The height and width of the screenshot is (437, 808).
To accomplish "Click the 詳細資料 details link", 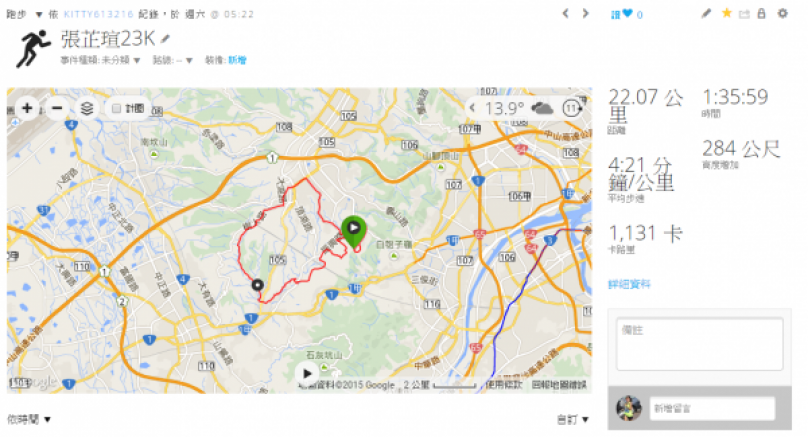I will pos(629,284).
